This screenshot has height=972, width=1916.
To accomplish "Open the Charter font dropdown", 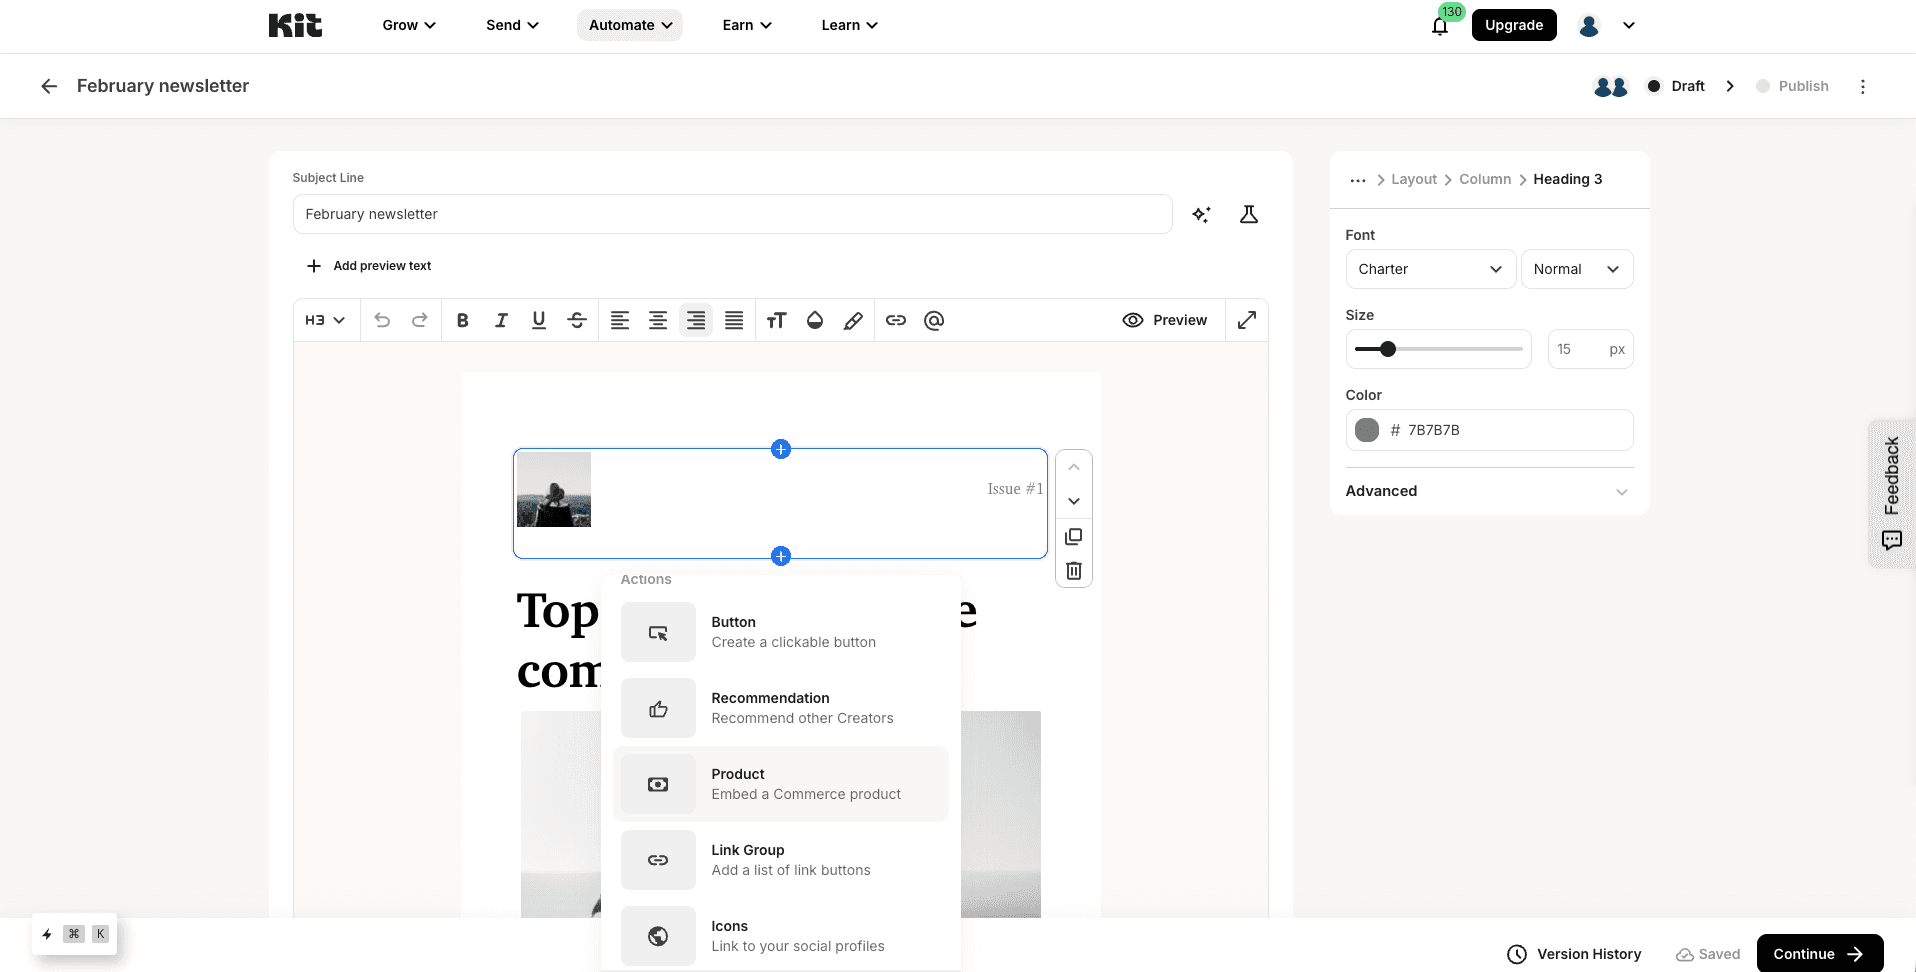I will pos(1430,269).
